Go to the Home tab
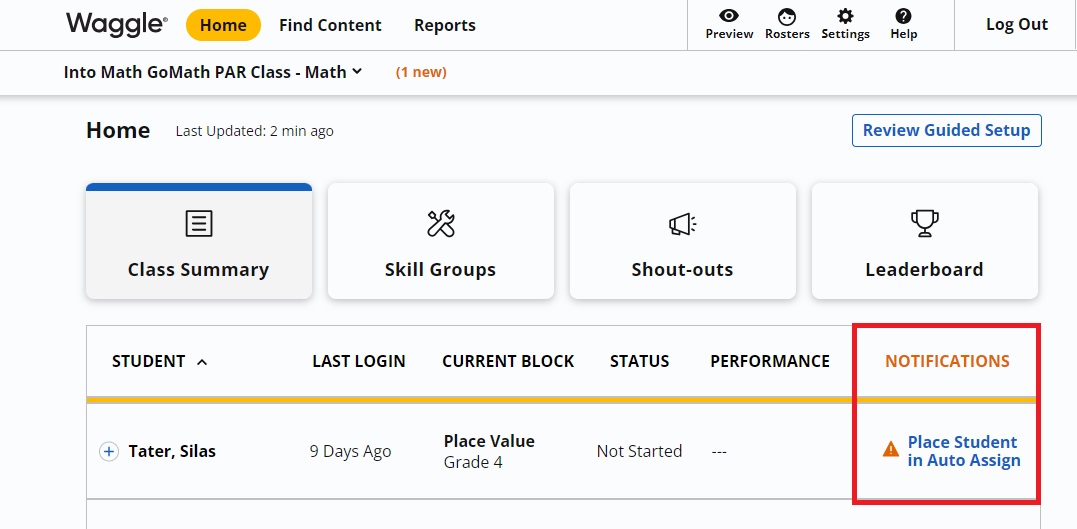This screenshot has width=1077, height=529. (x=223, y=25)
